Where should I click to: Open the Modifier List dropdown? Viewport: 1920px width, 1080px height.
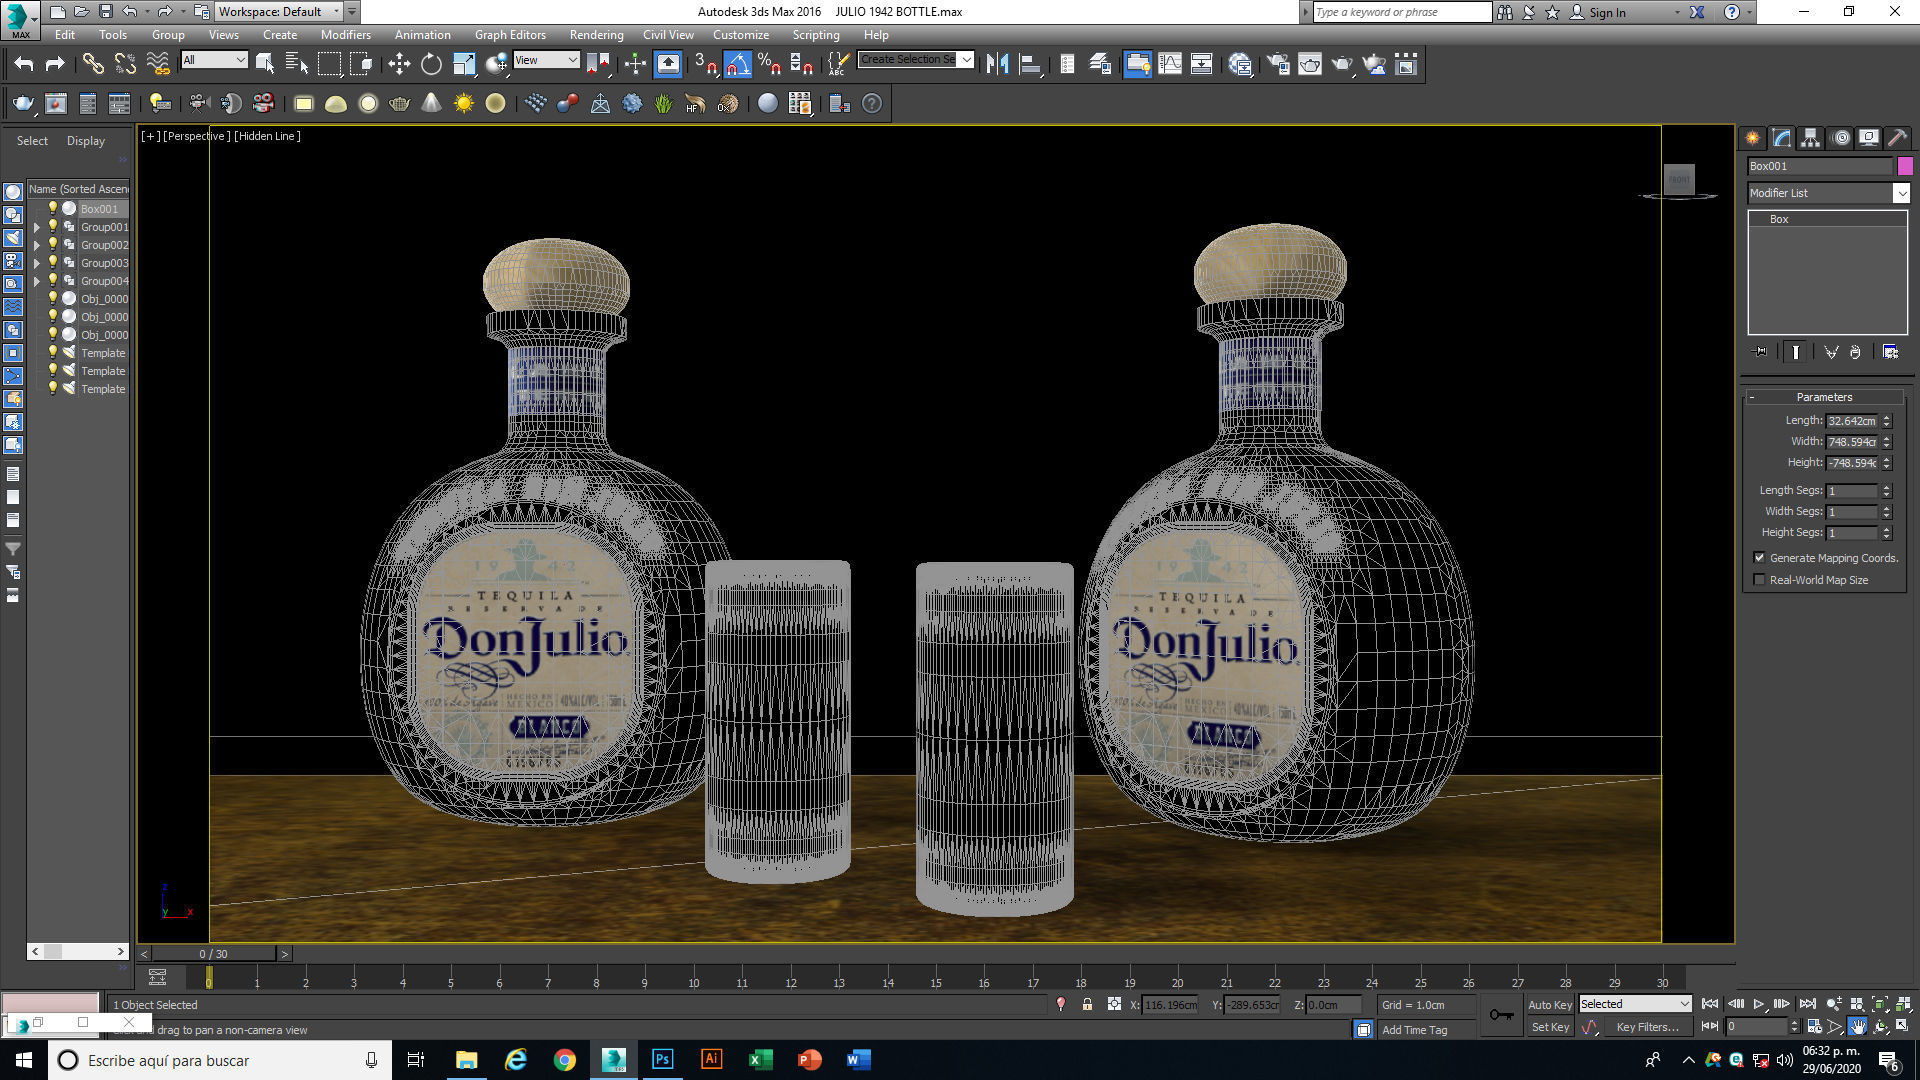[1828, 193]
